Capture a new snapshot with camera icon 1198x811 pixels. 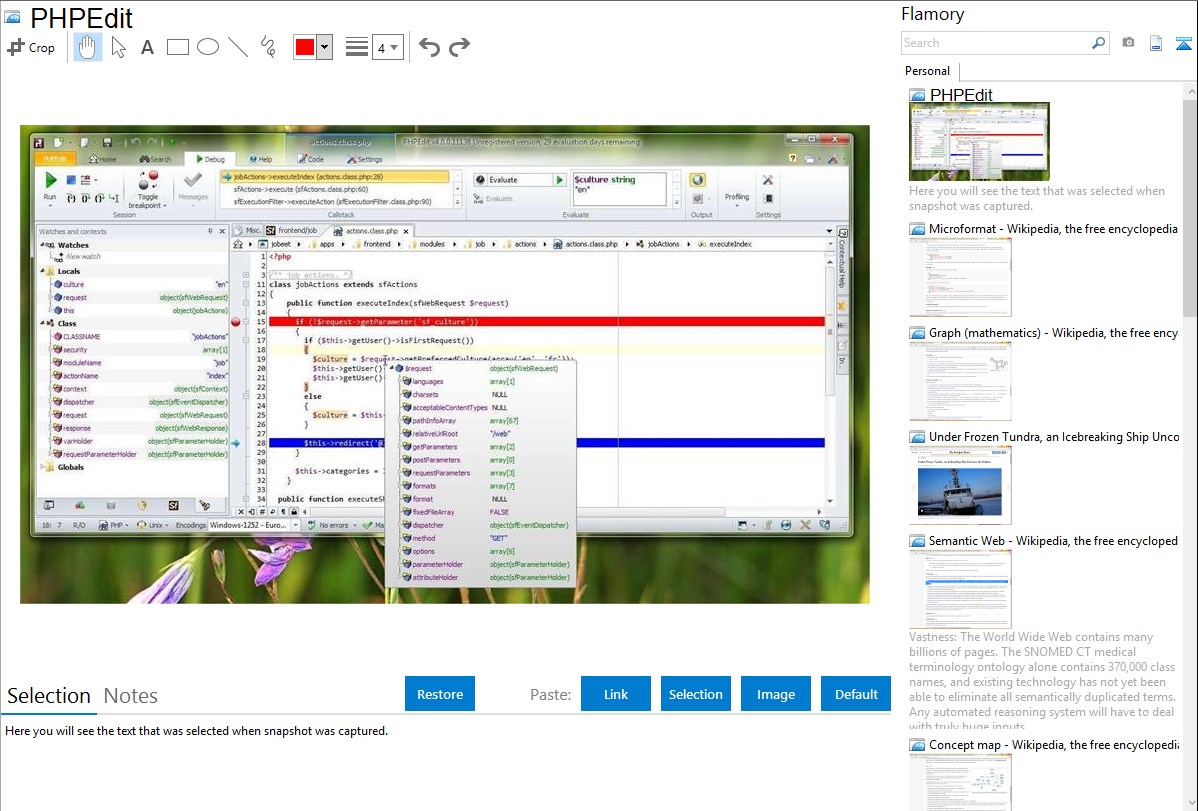tap(1128, 43)
